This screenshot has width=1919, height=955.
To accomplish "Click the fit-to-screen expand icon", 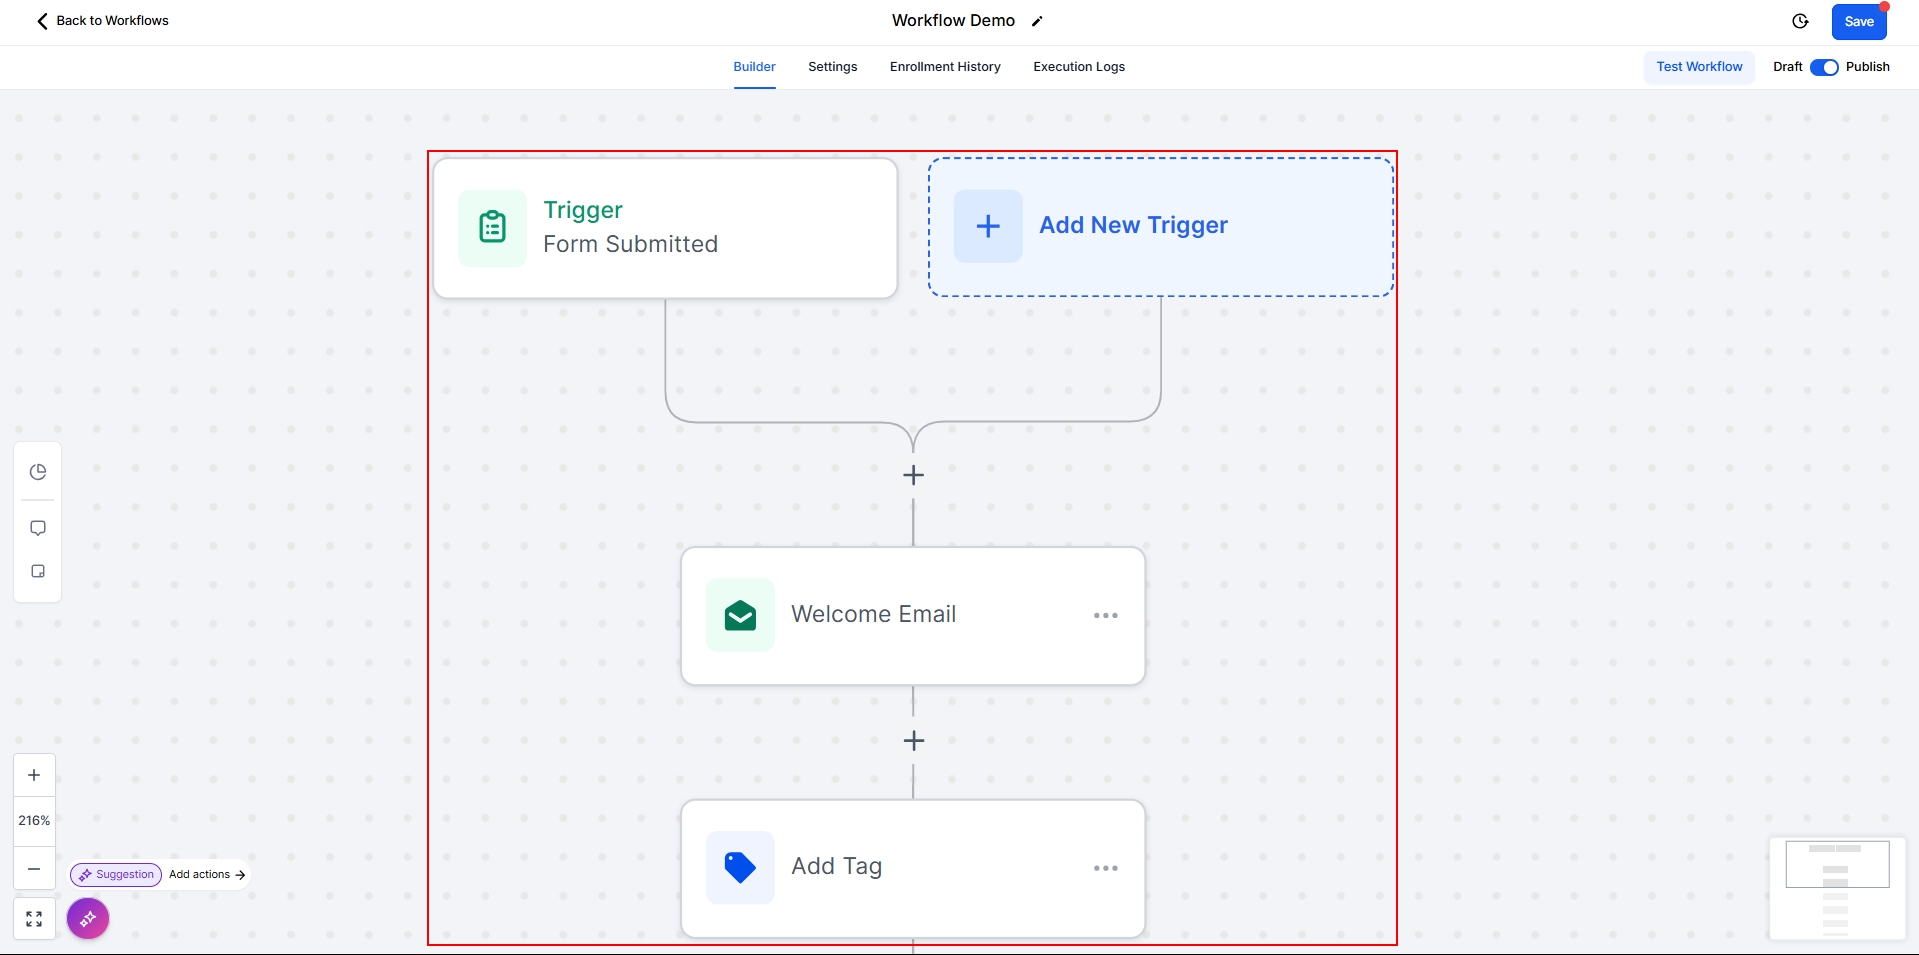I will pyautogui.click(x=34, y=919).
